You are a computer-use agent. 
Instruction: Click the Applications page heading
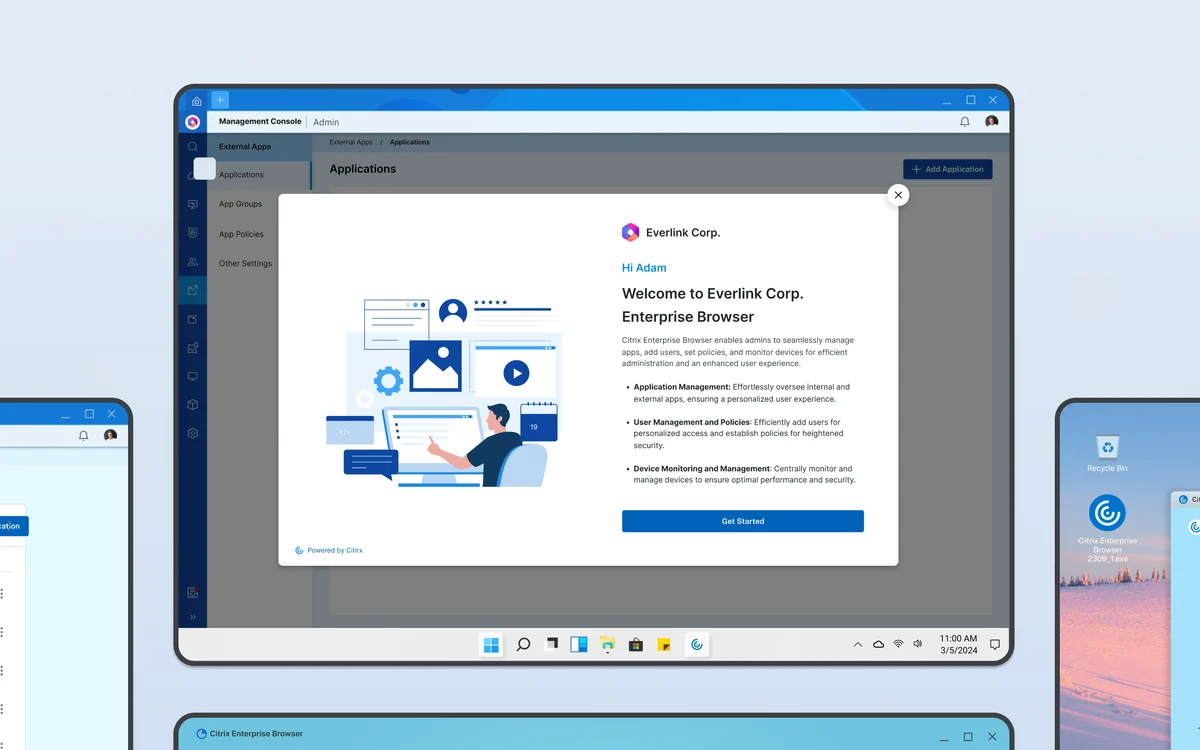[x=363, y=169]
